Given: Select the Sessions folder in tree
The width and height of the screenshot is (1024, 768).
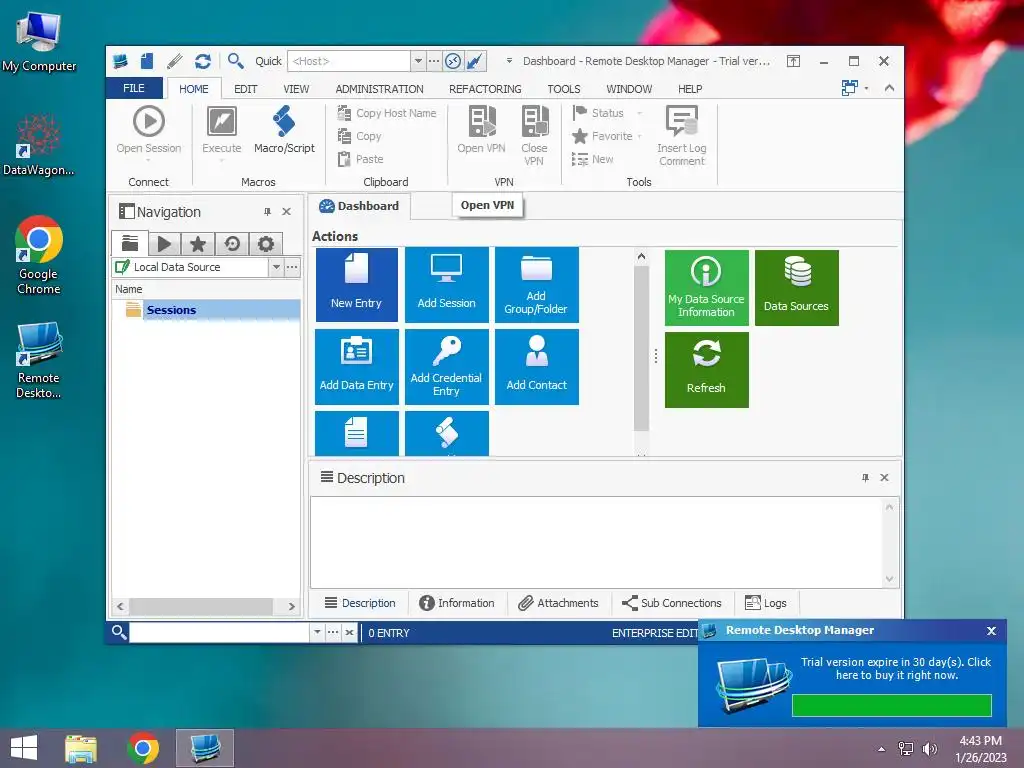Looking at the screenshot, I should 171,310.
